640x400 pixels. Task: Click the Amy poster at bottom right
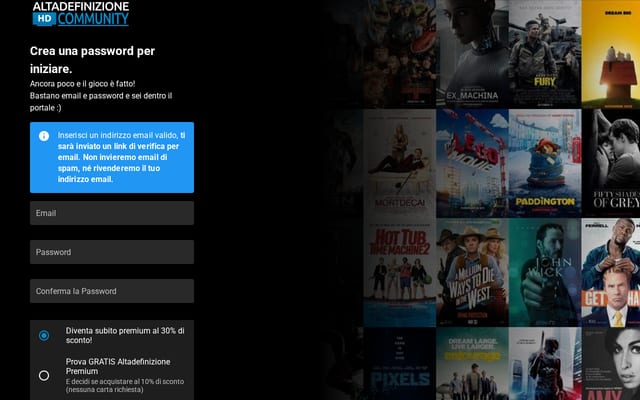(611, 364)
